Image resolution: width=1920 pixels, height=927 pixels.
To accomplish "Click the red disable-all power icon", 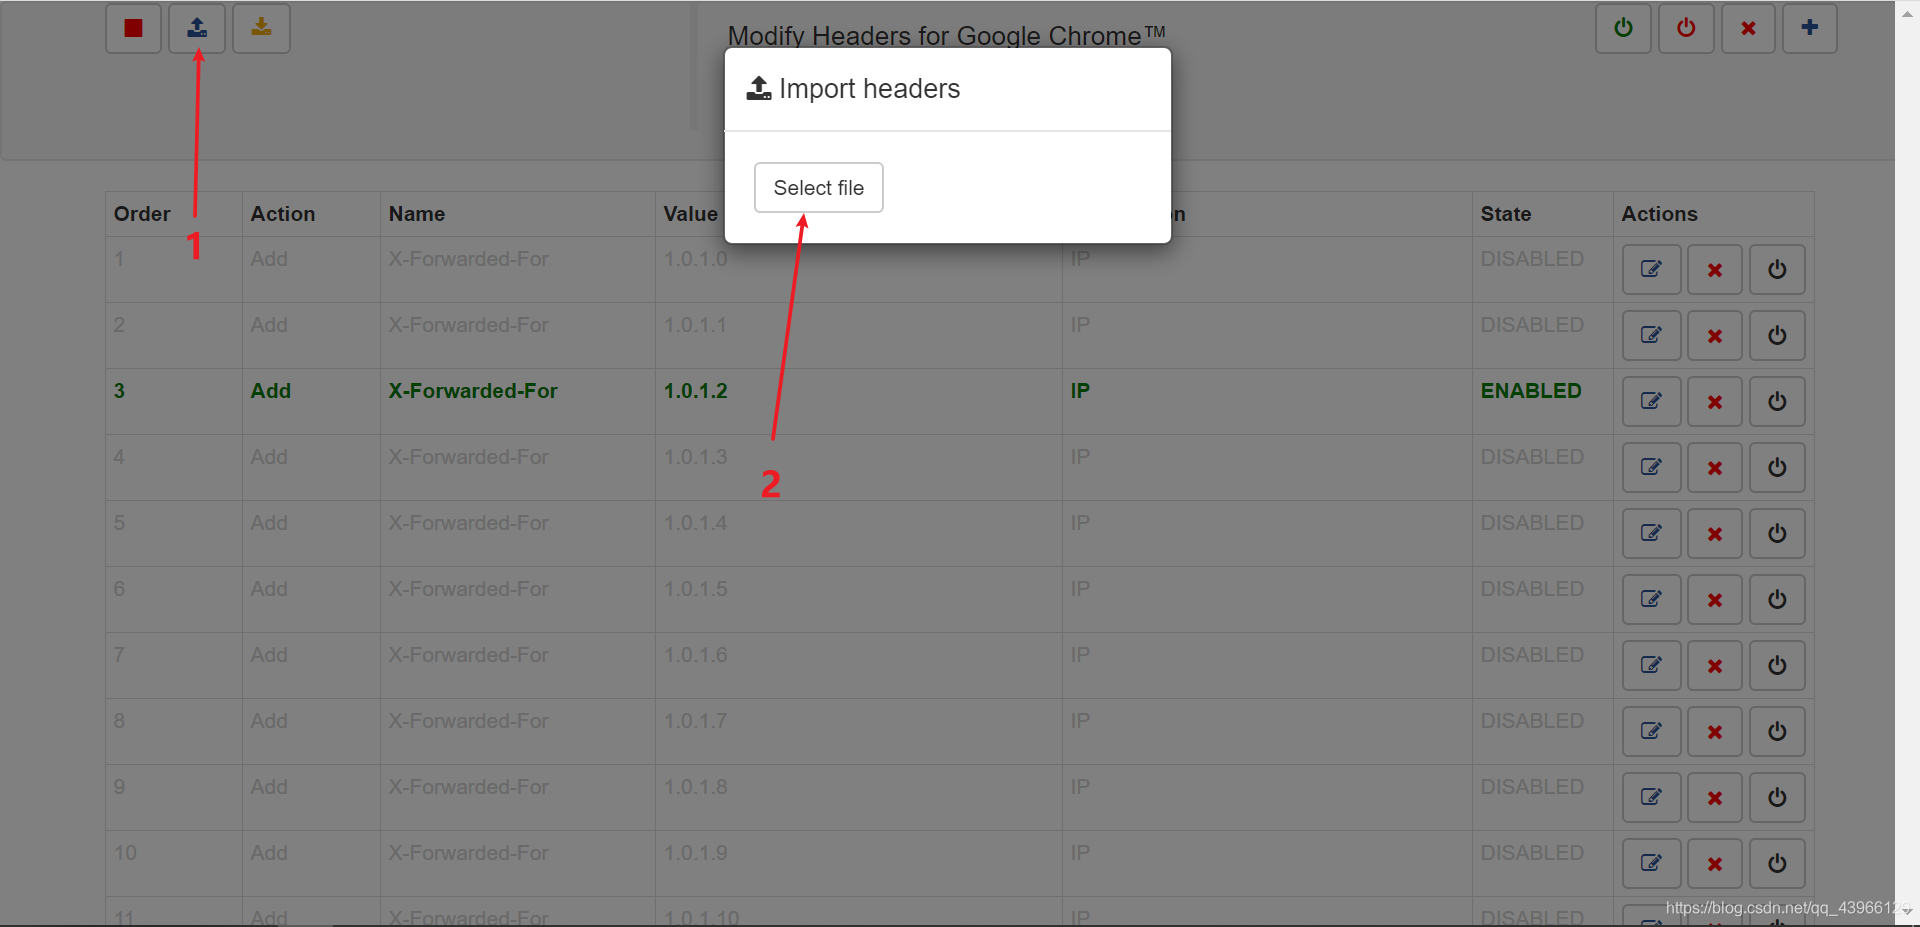I will [x=1686, y=28].
